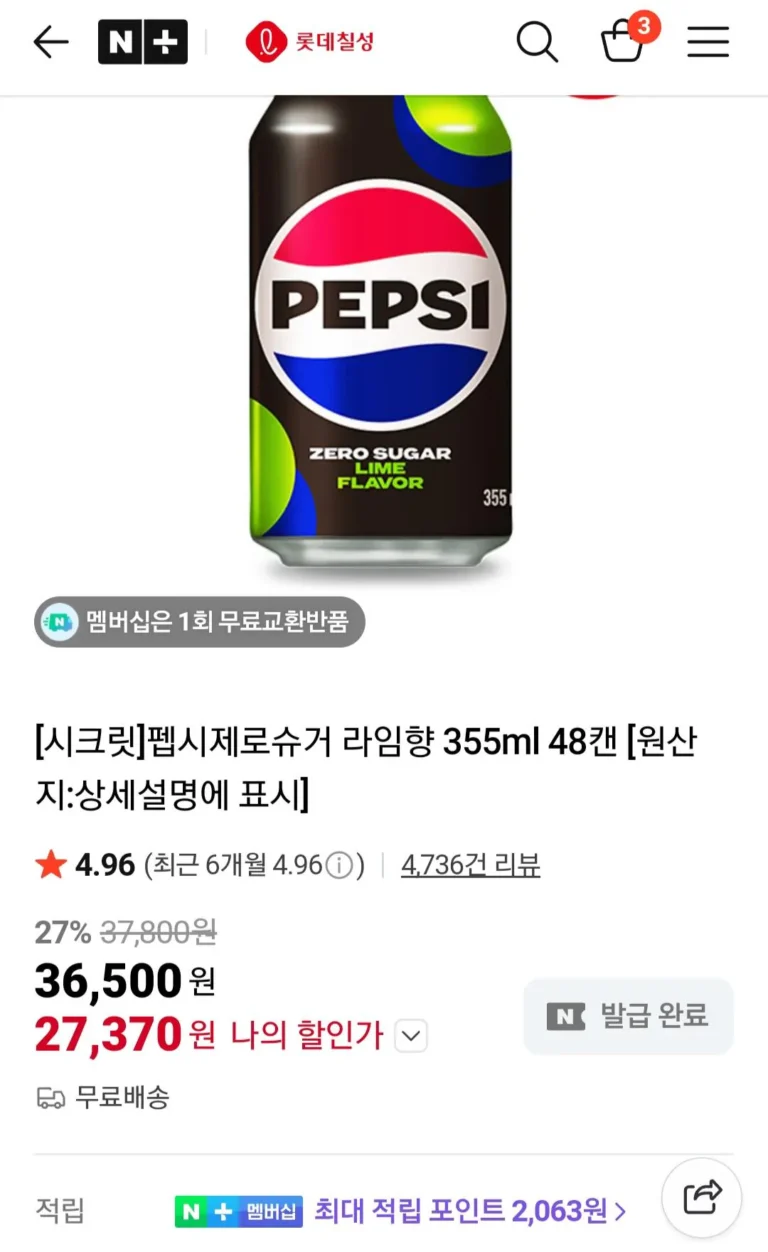Open the Lotte Chilsung brand store
Image resolution: width=768 pixels, height=1252 pixels.
[310, 42]
